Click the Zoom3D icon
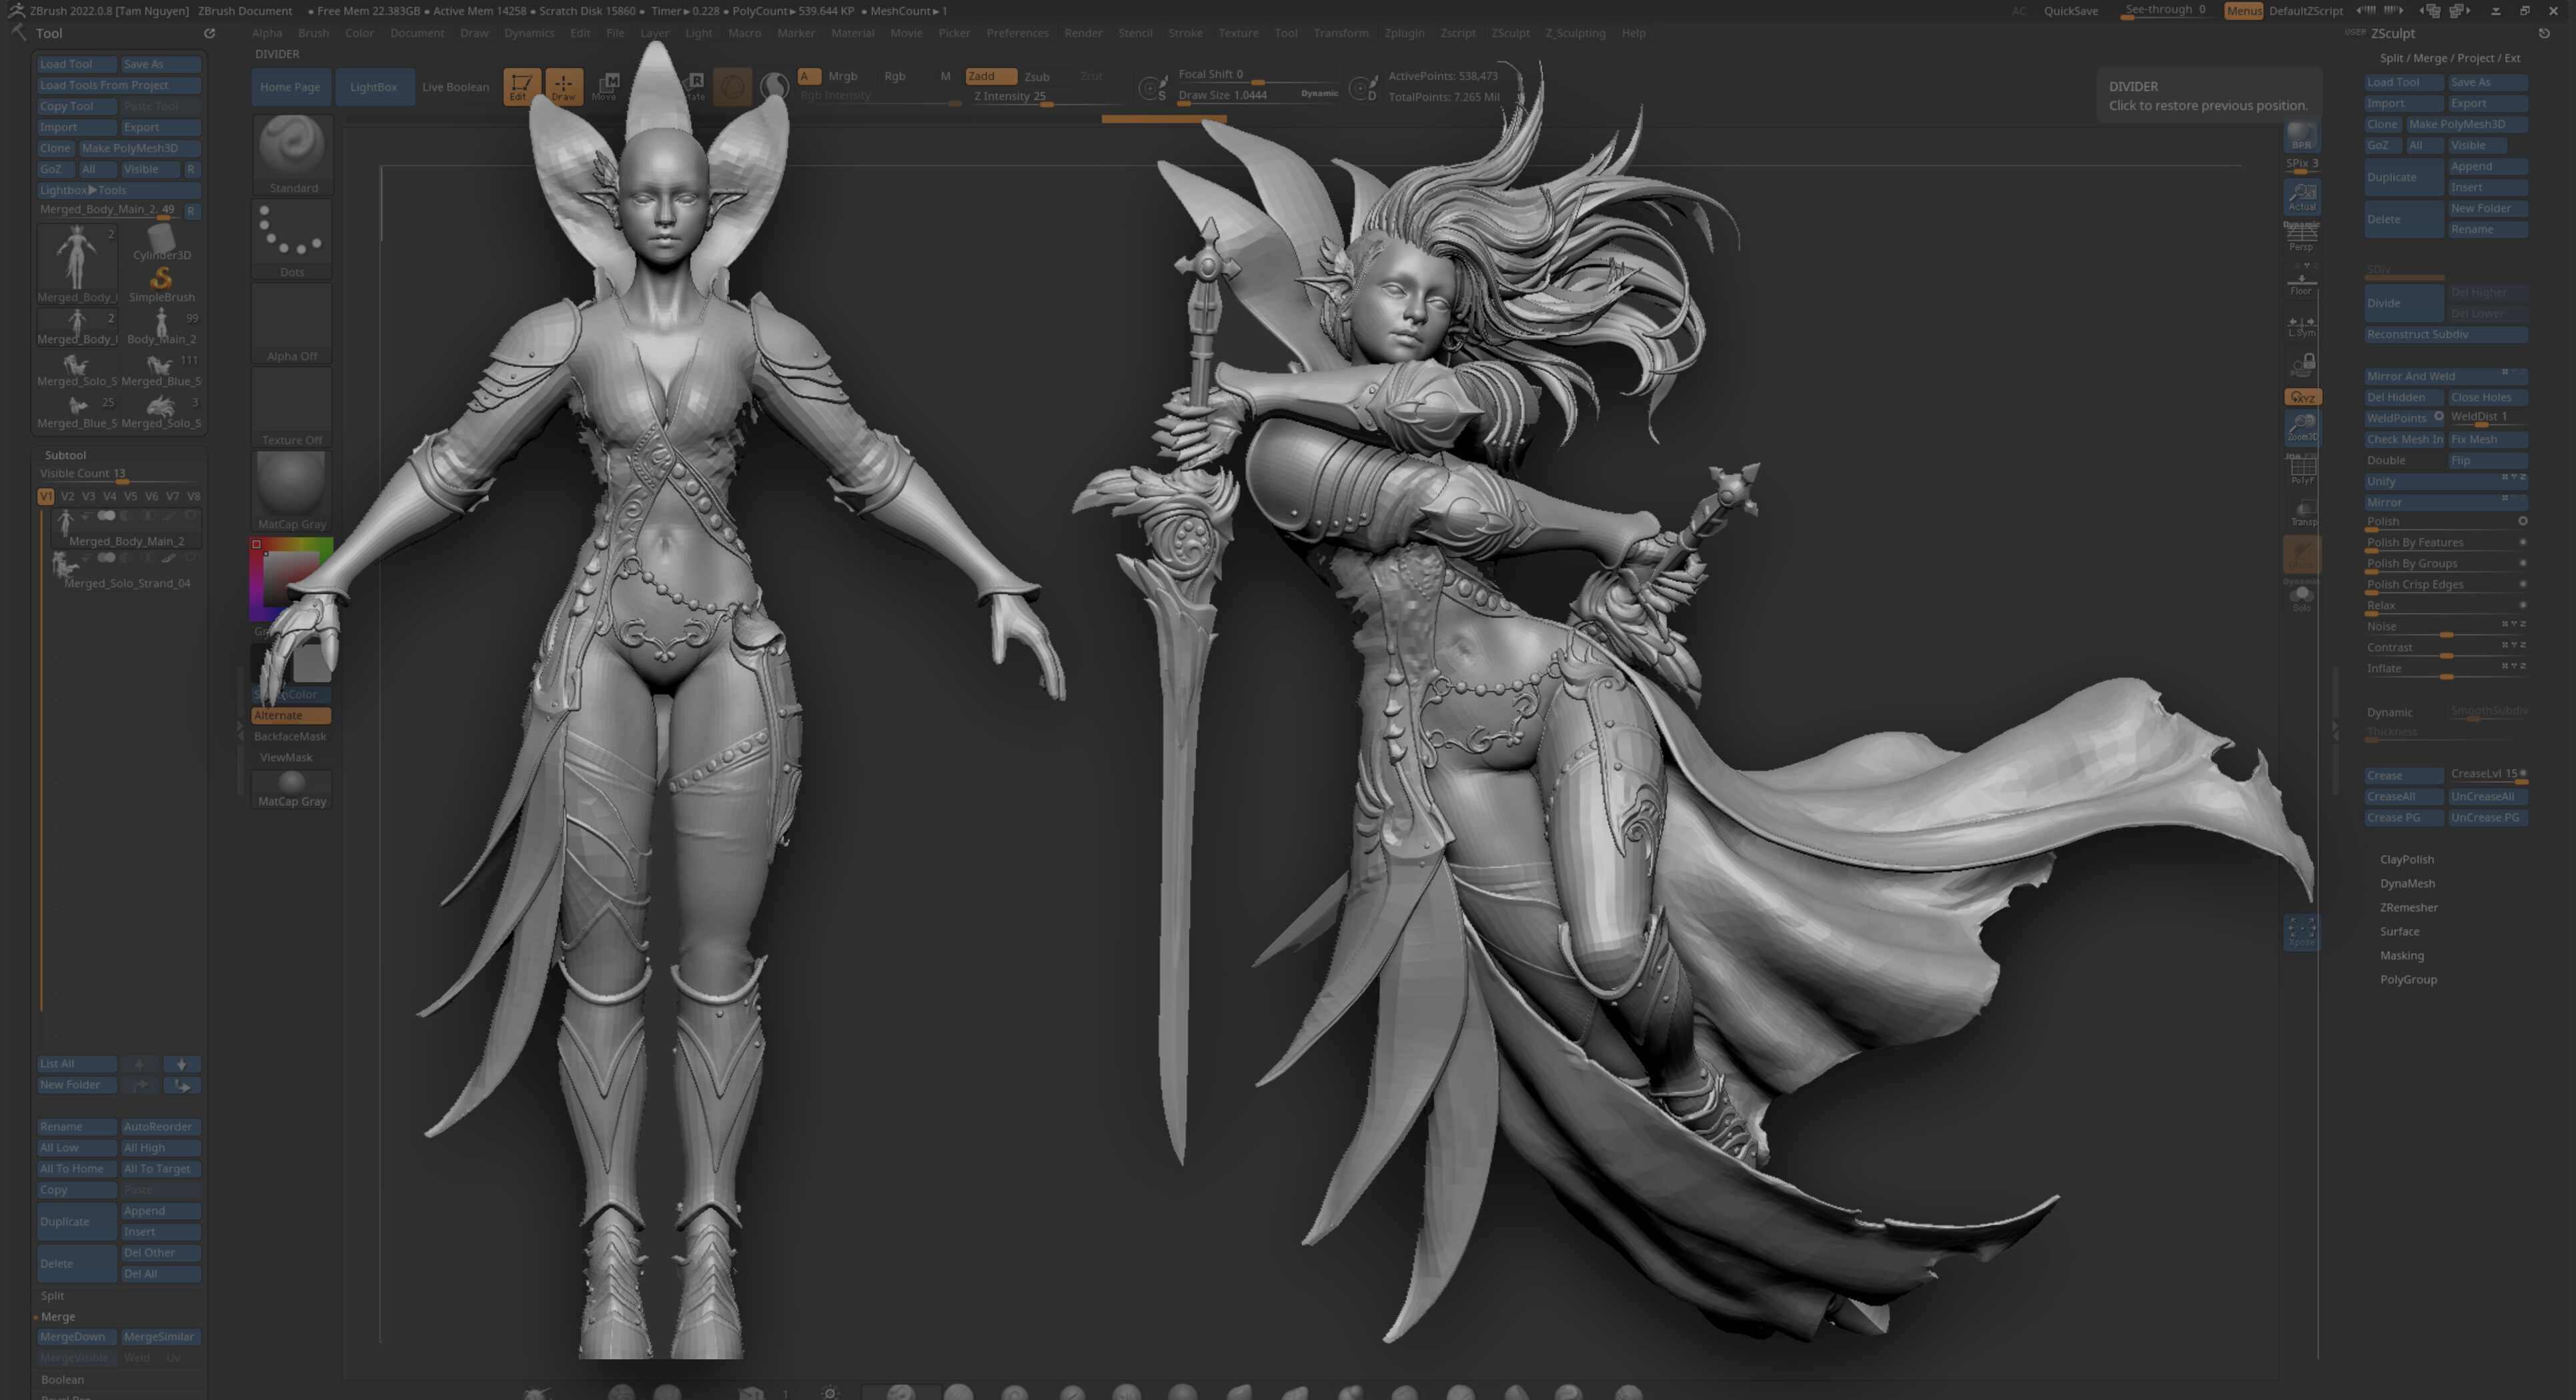This screenshot has width=2576, height=1400. click(x=2301, y=427)
